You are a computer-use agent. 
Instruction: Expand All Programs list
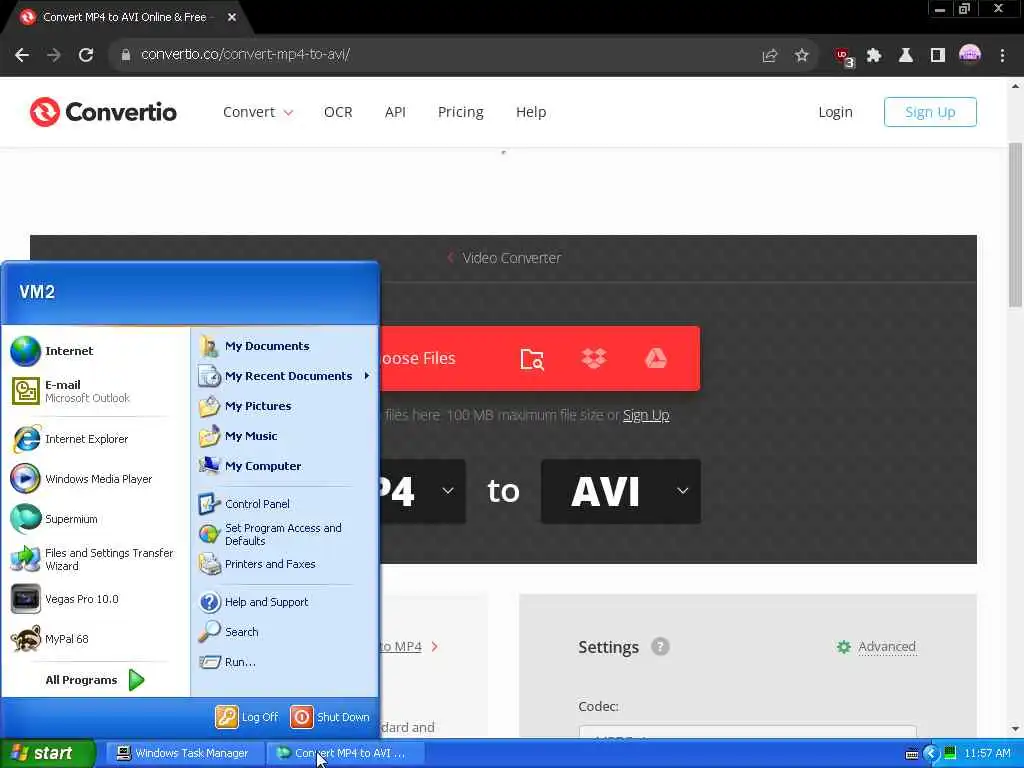tap(95, 680)
